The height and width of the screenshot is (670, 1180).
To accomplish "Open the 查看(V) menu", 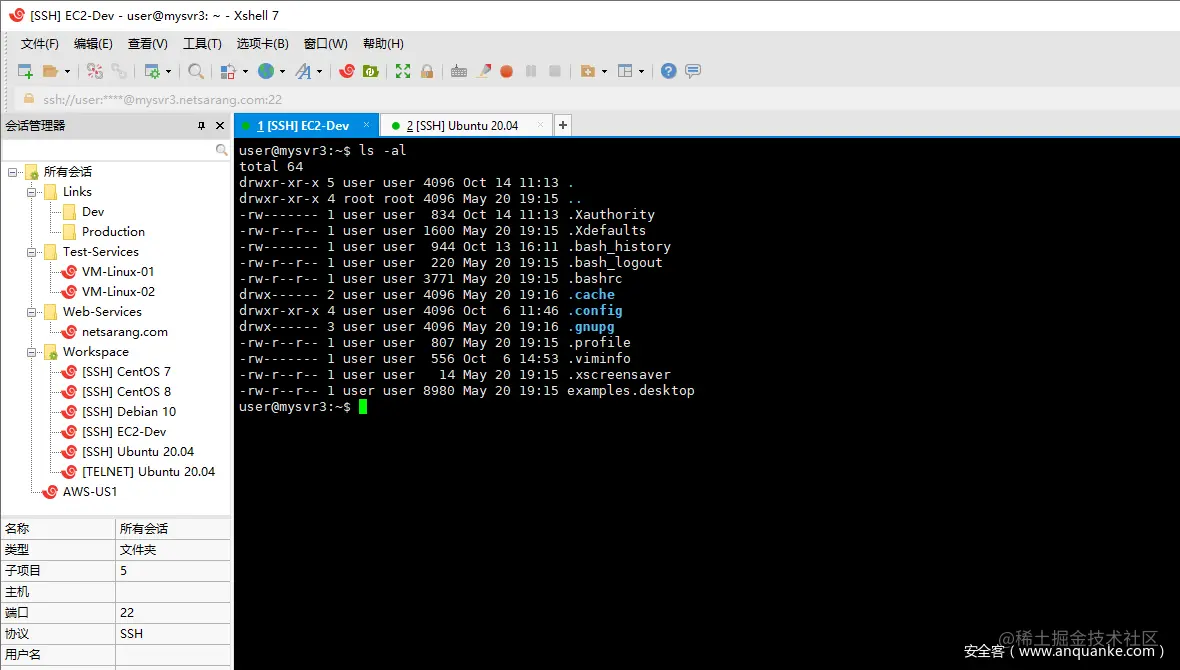I will tap(148, 44).
